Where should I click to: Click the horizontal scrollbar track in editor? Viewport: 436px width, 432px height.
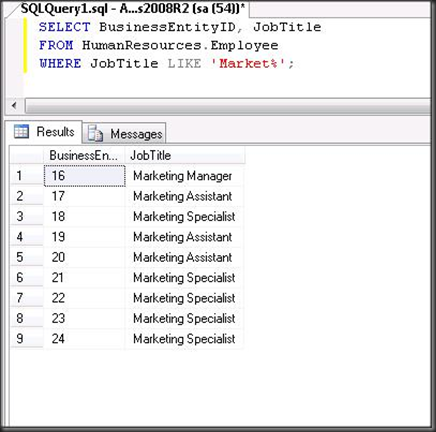coord(228,106)
